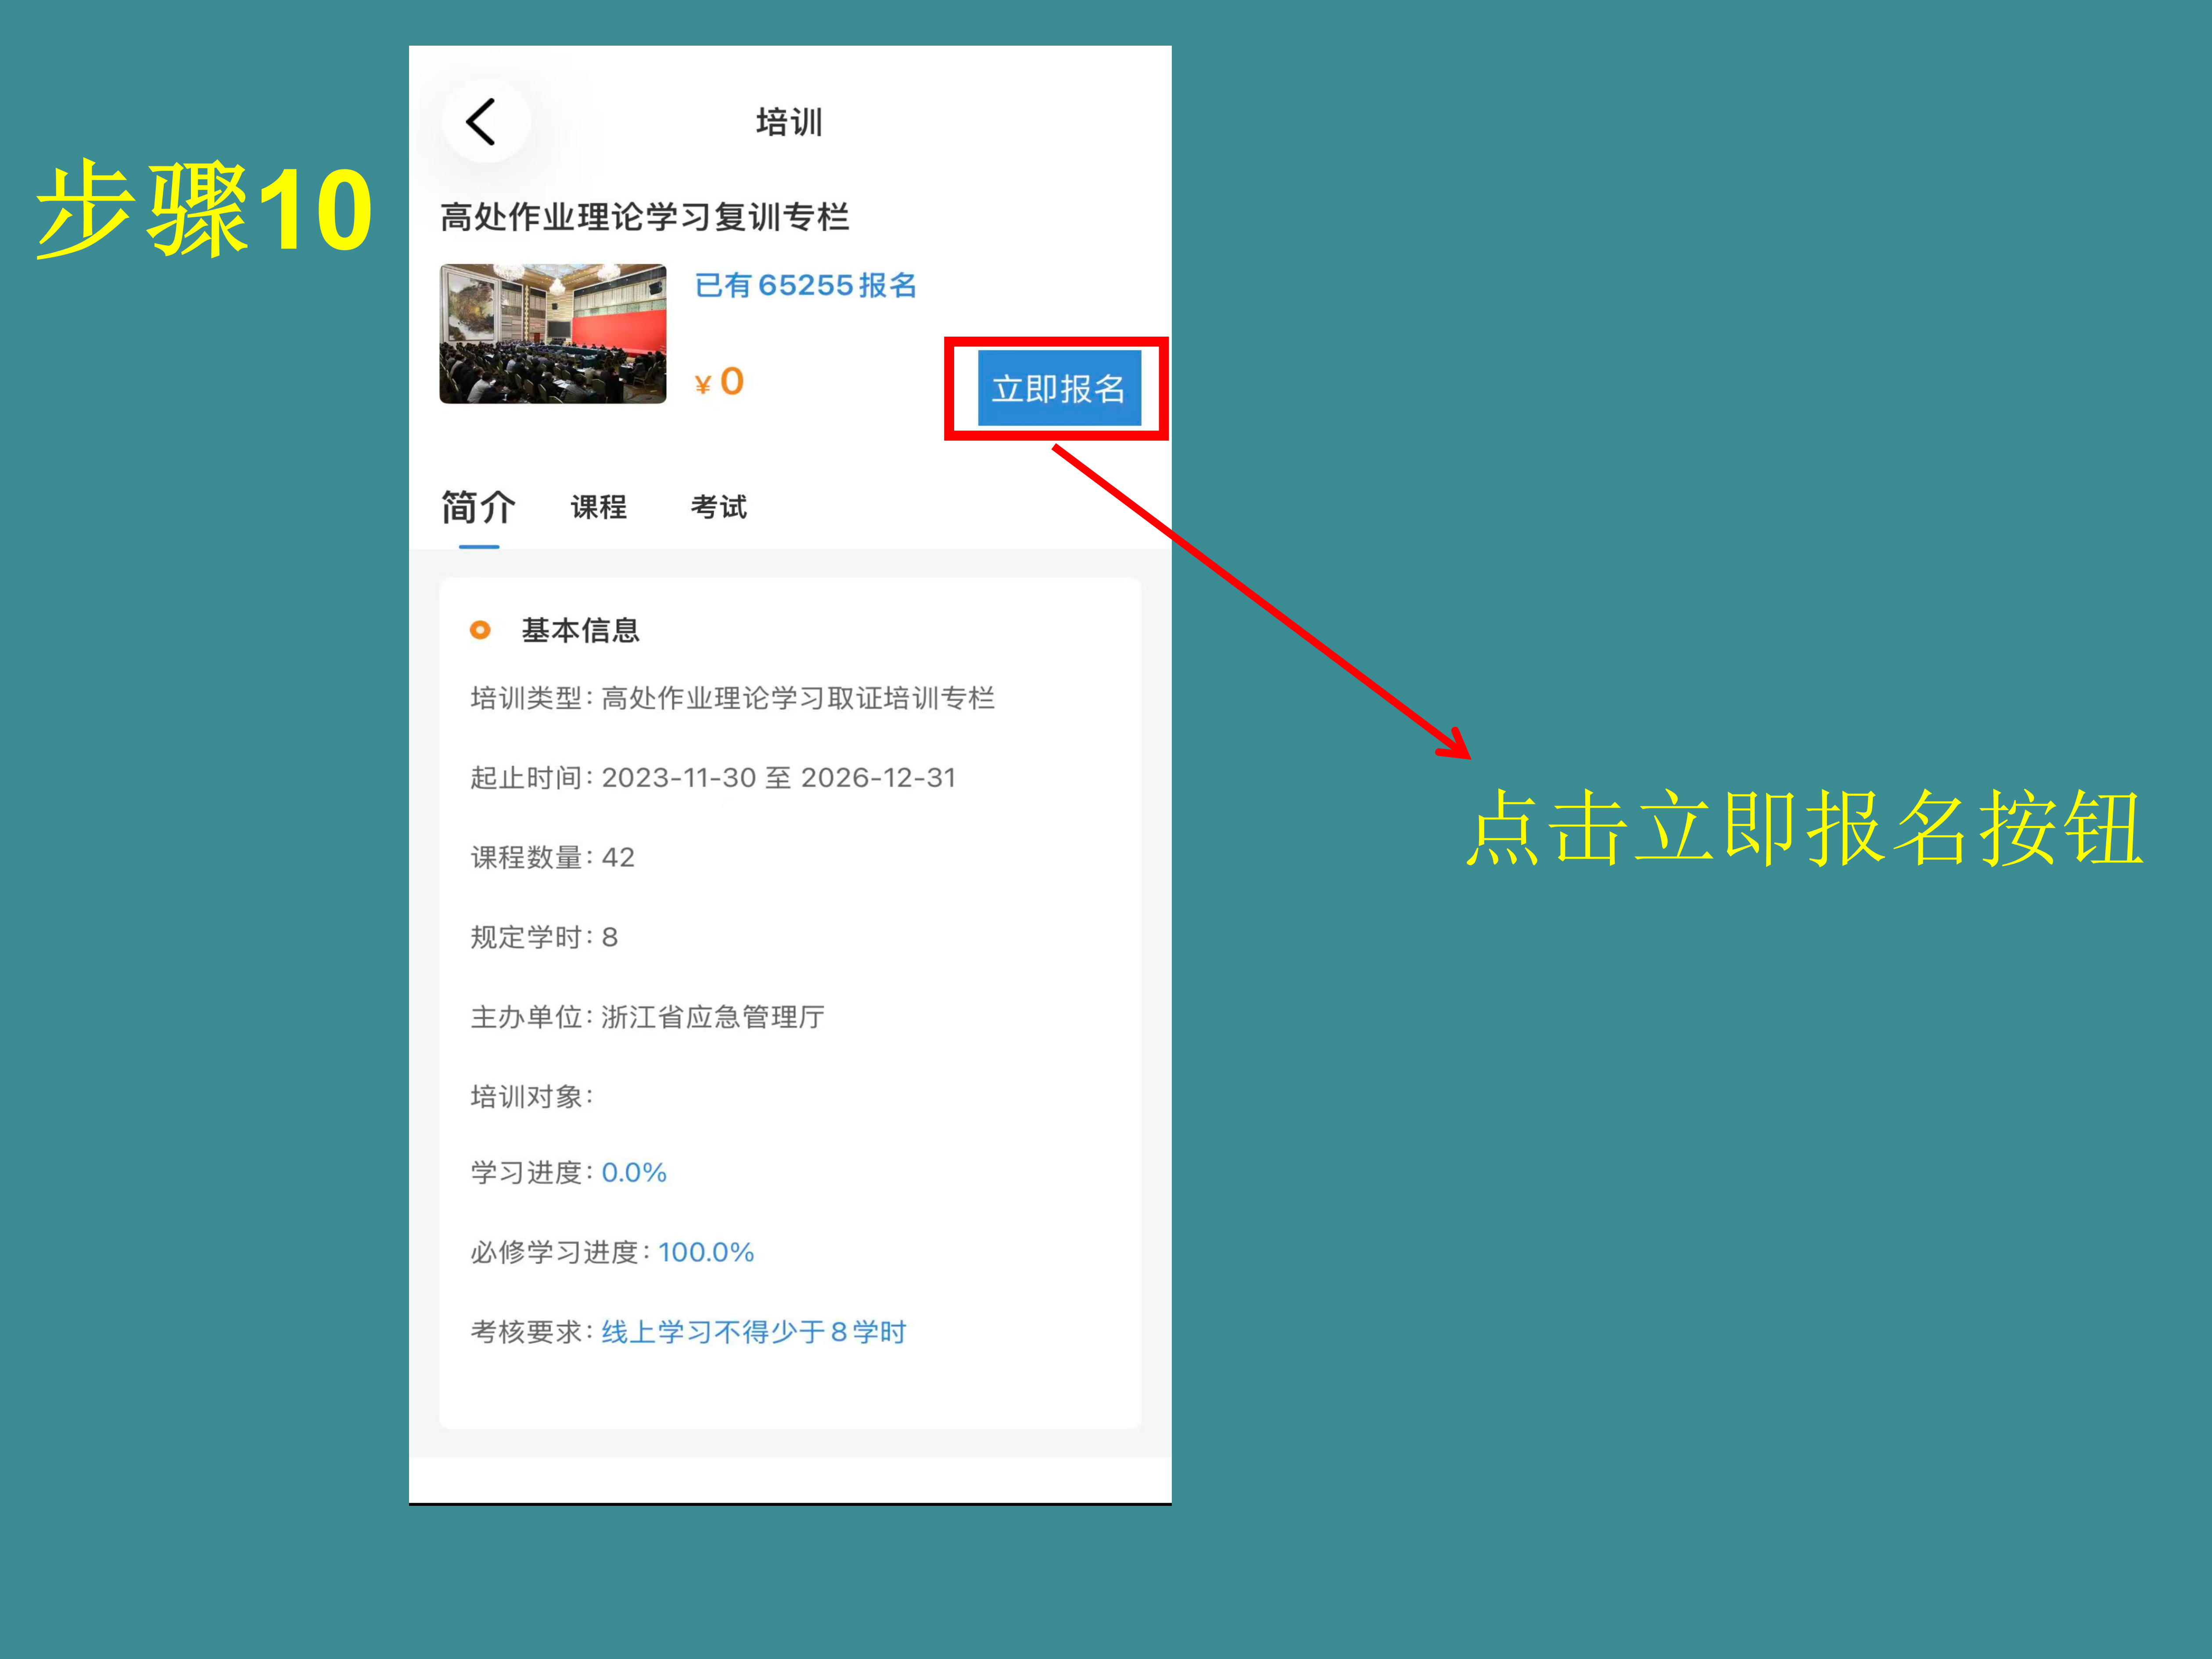
Task: Click the 培训 page header title
Action: point(789,122)
